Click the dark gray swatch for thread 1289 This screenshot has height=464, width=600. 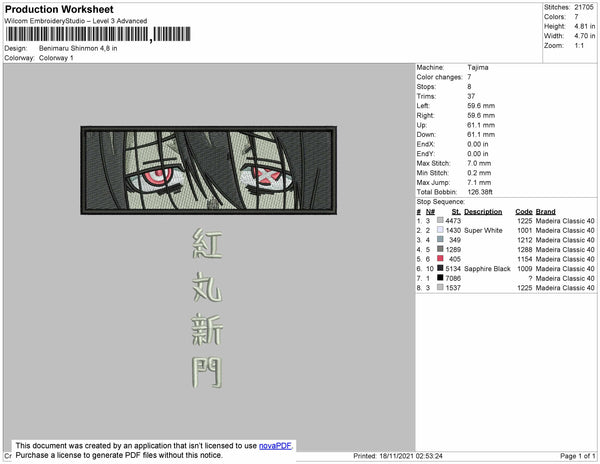(440, 249)
